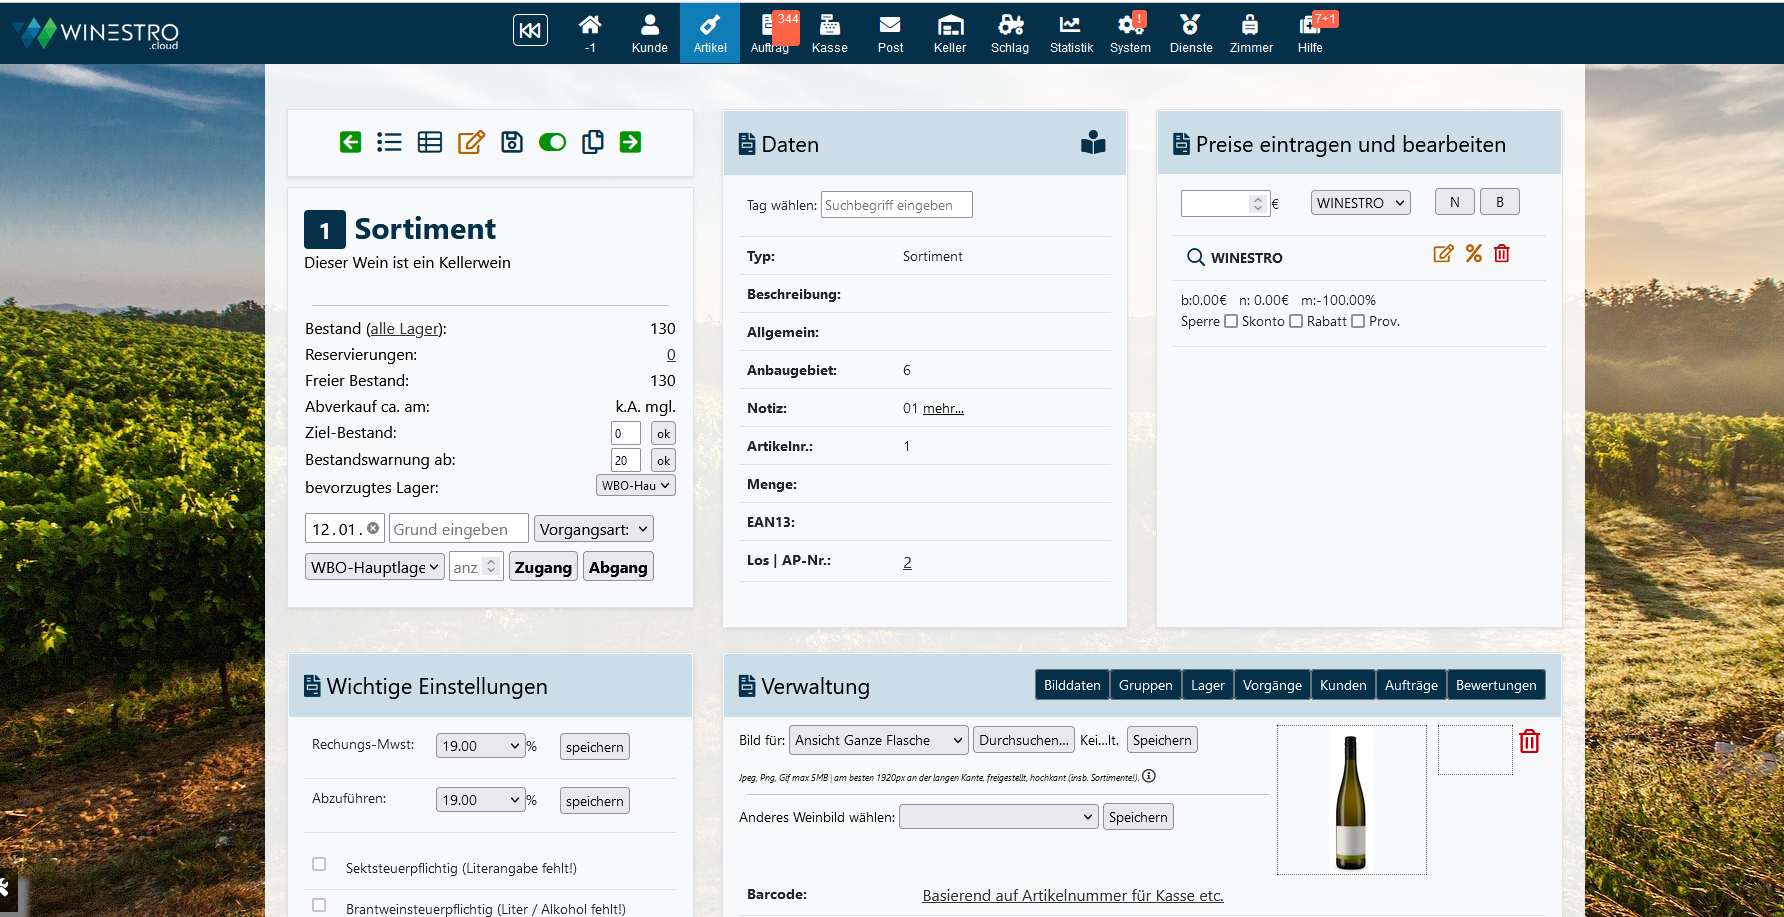Check the Sperre checkbox

[x=1231, y=321]
